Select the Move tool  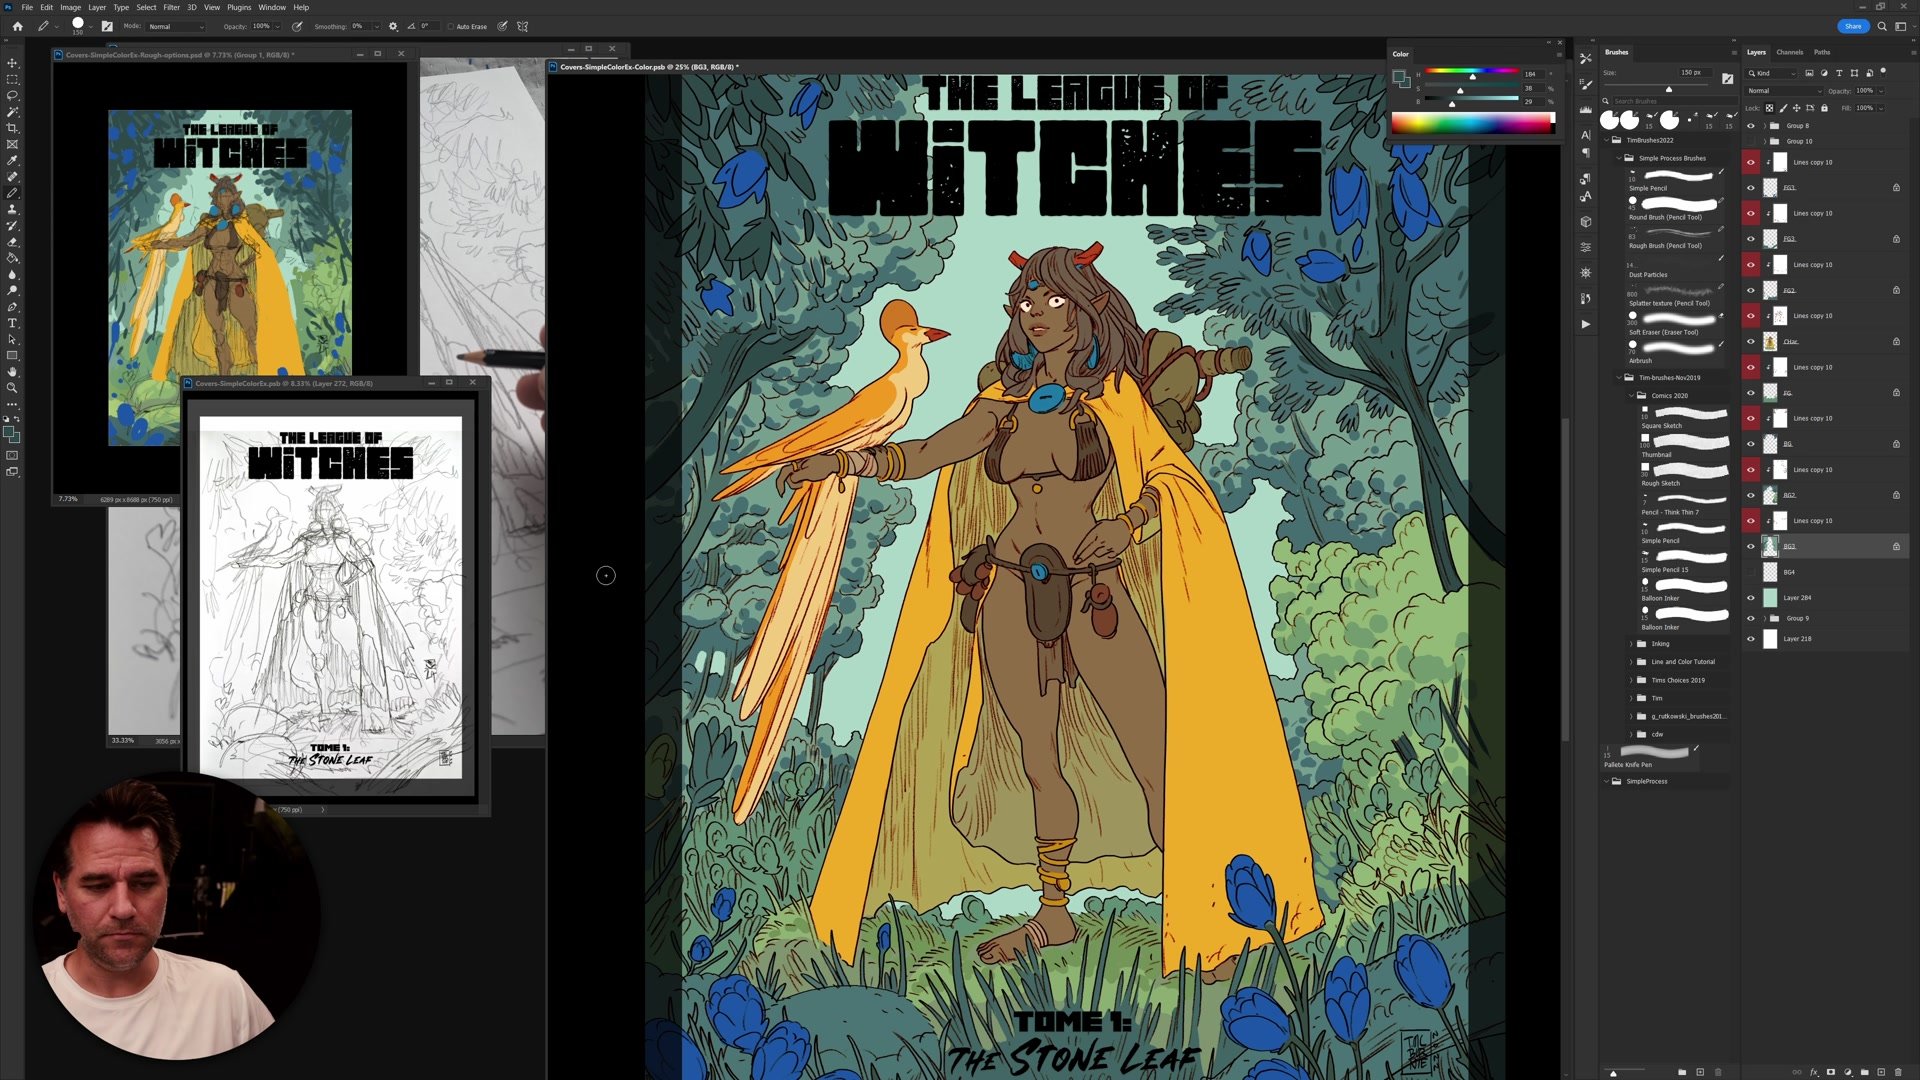click(12, 63)
